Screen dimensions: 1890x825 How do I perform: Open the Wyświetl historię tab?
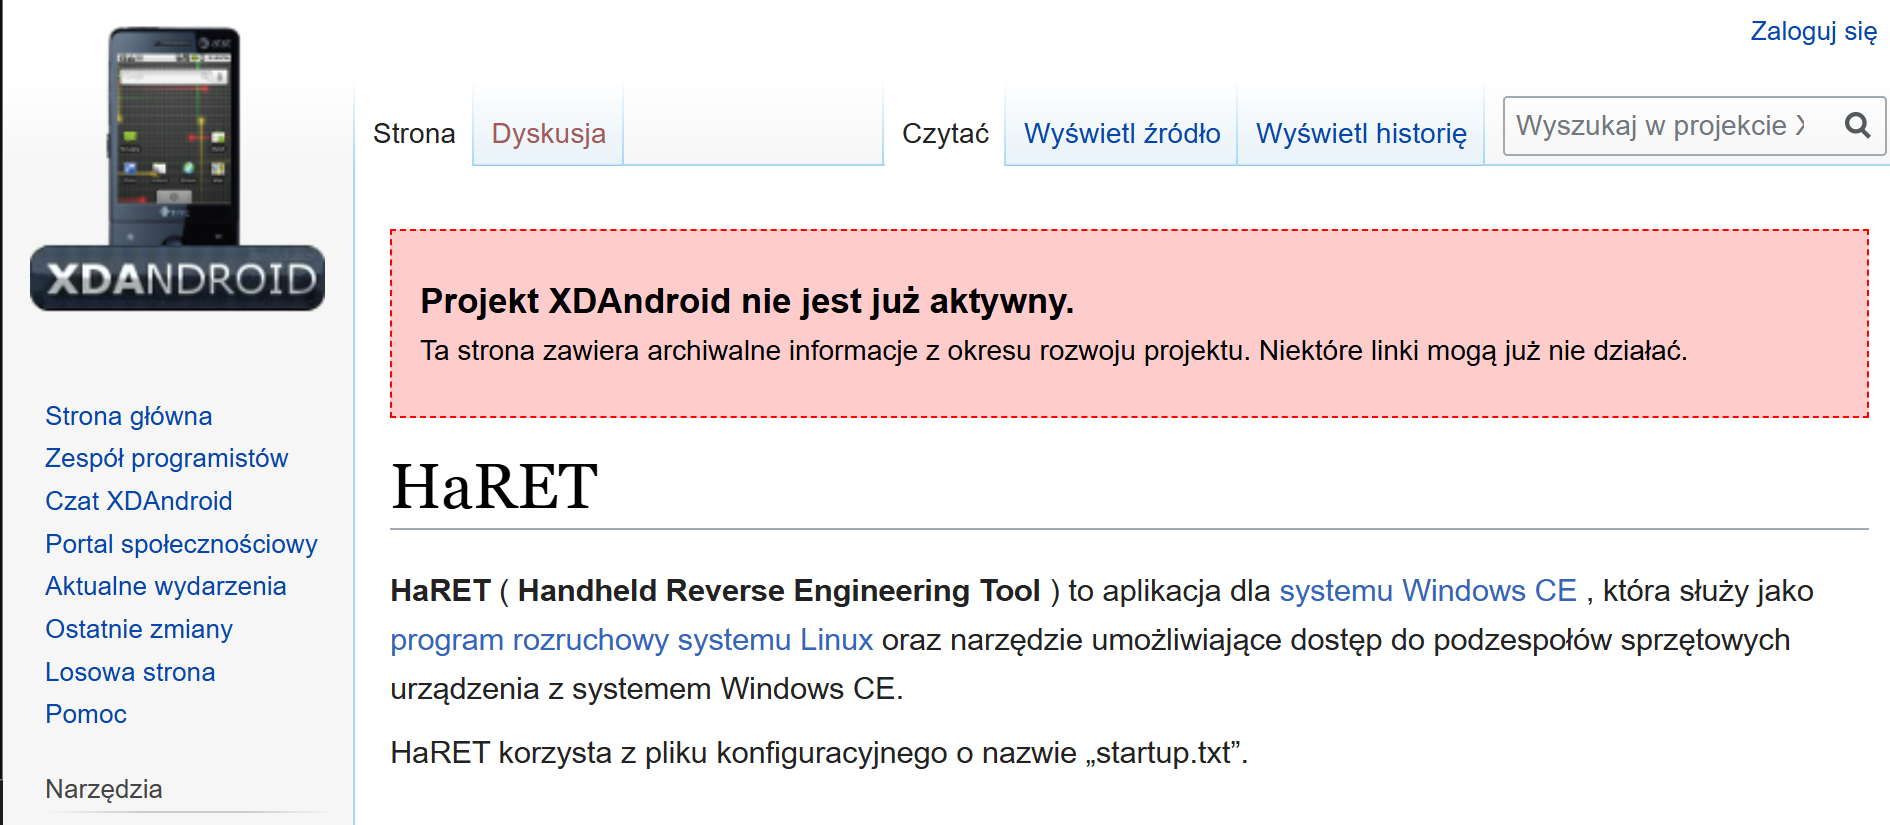[1361, 134]
